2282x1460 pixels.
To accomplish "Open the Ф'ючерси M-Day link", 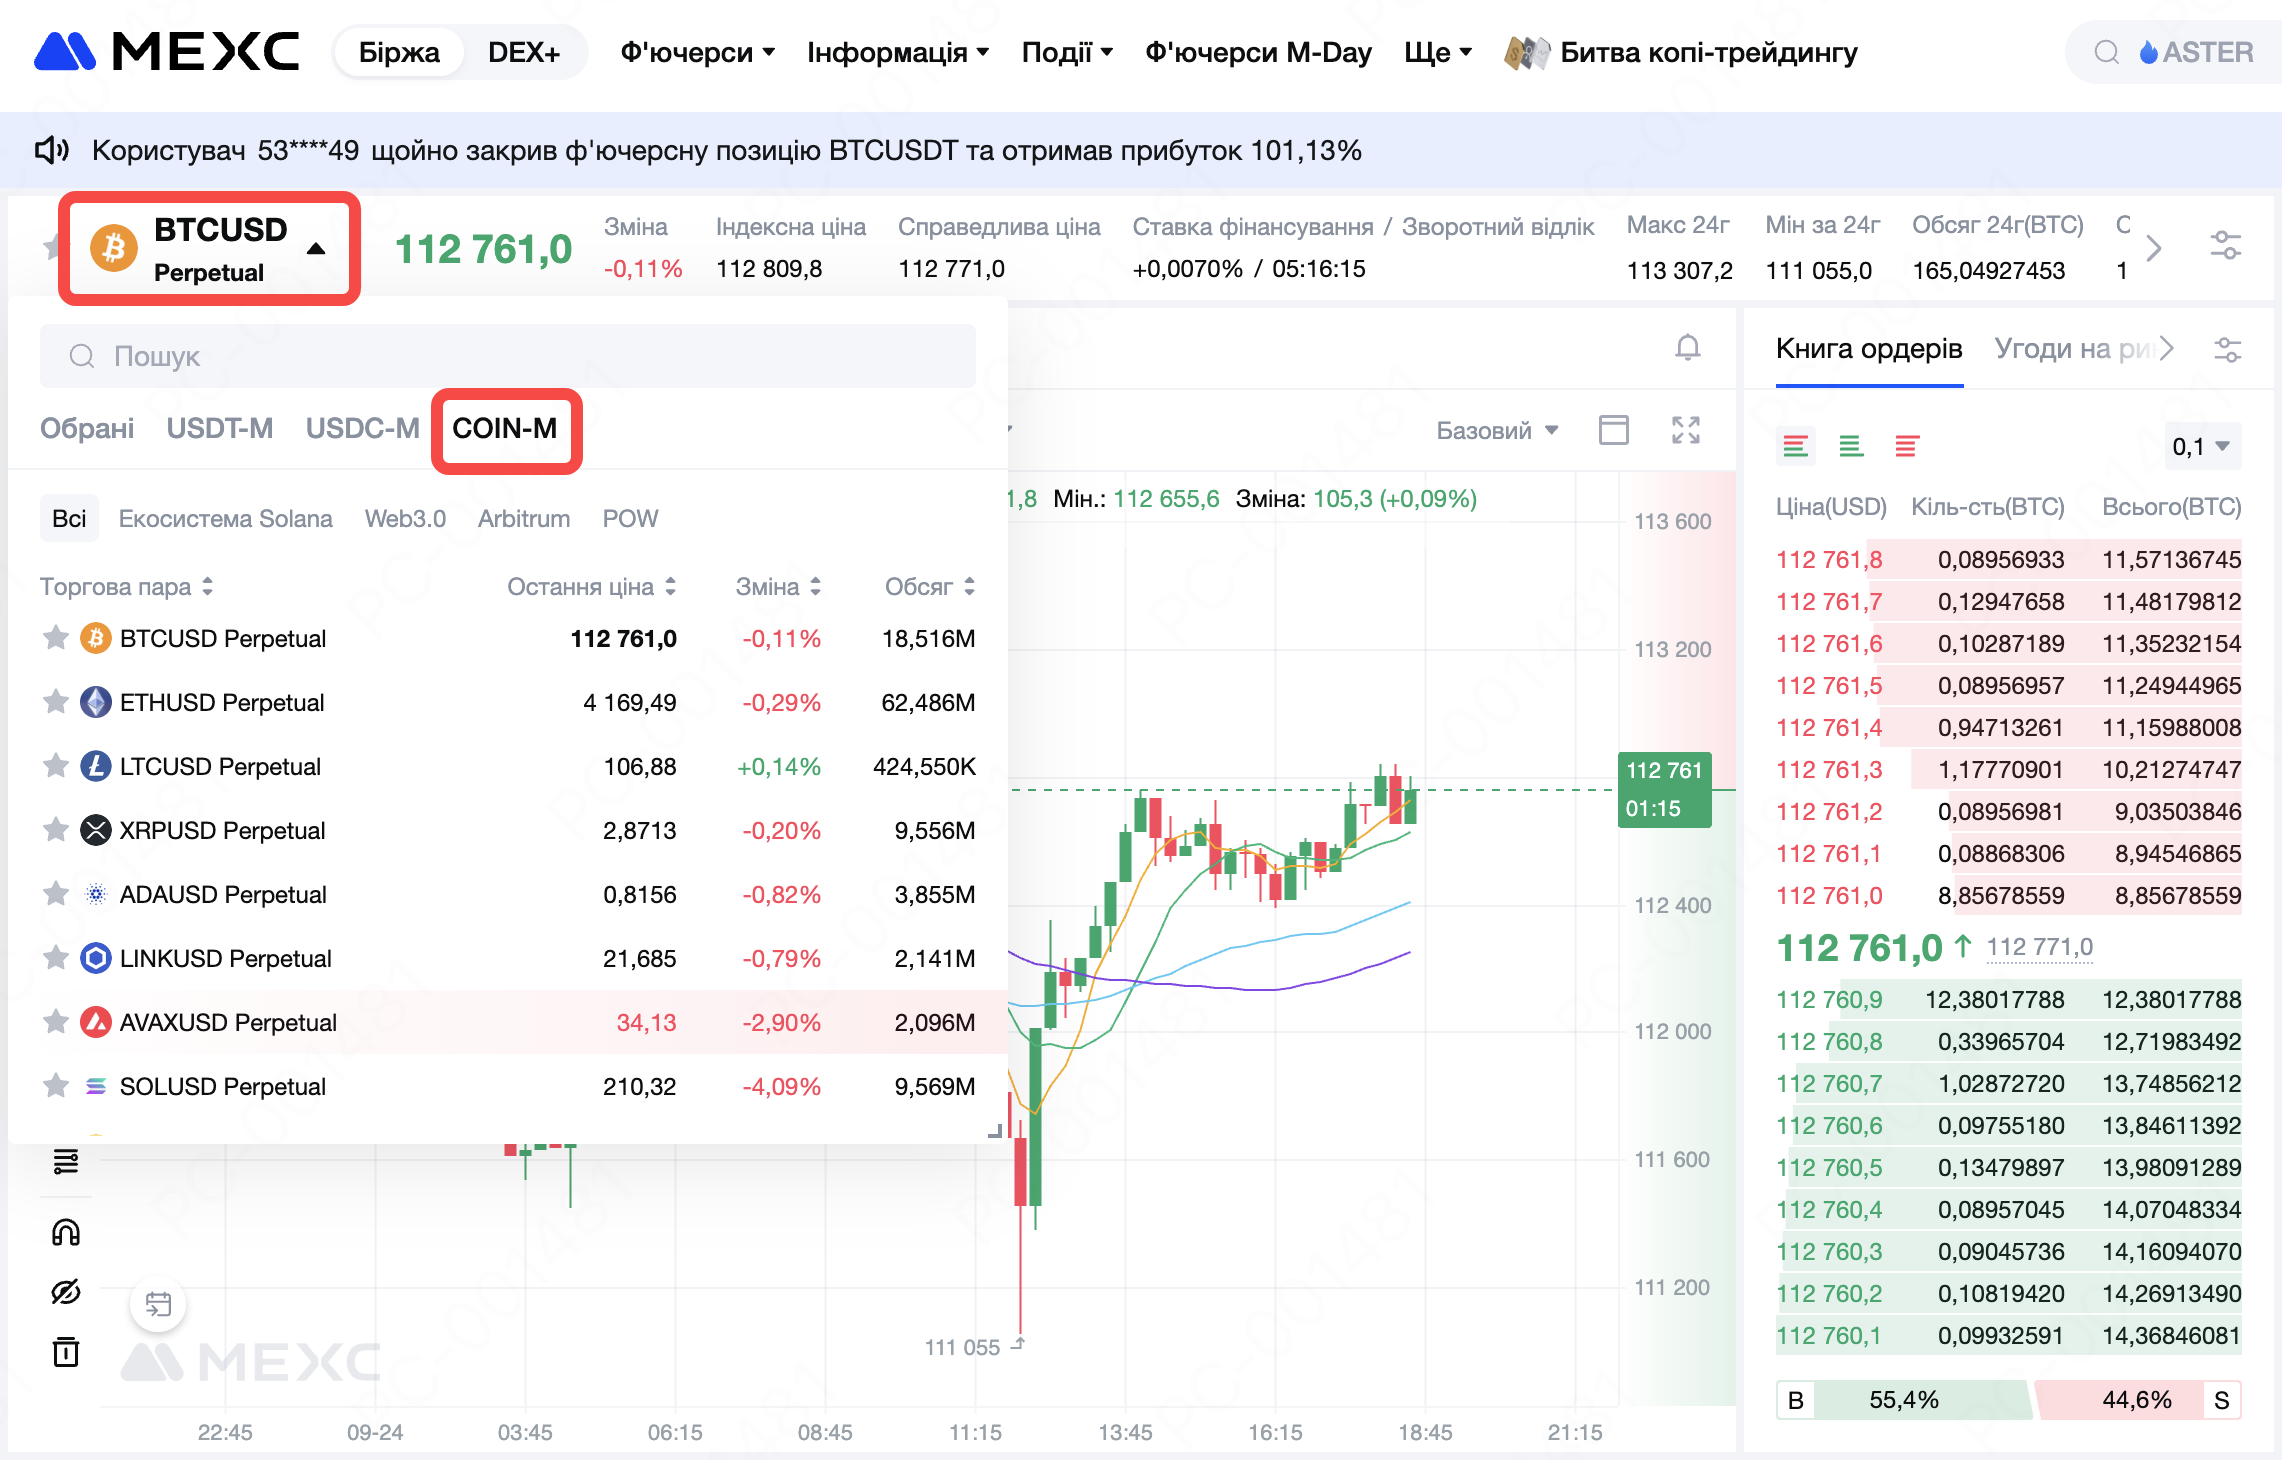I will (x=1258, y=52).
